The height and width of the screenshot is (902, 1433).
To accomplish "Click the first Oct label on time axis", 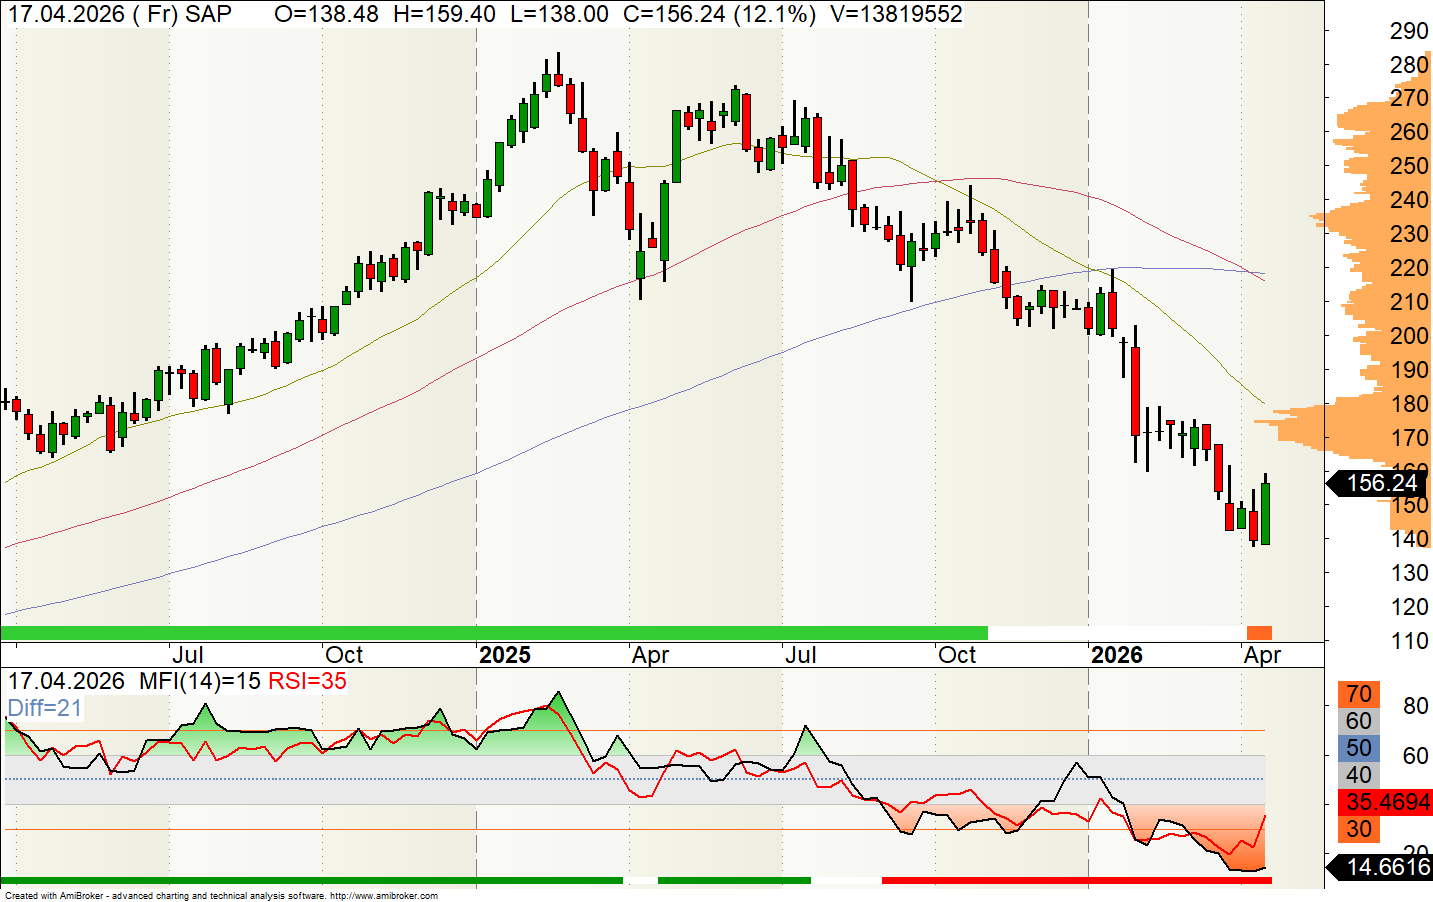I will (x=344, y=655).
